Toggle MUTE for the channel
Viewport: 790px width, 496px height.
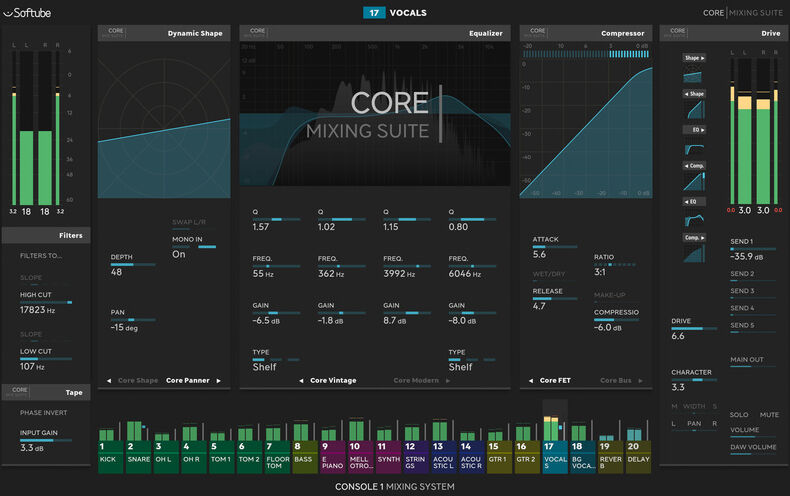(x=769, y=414)
